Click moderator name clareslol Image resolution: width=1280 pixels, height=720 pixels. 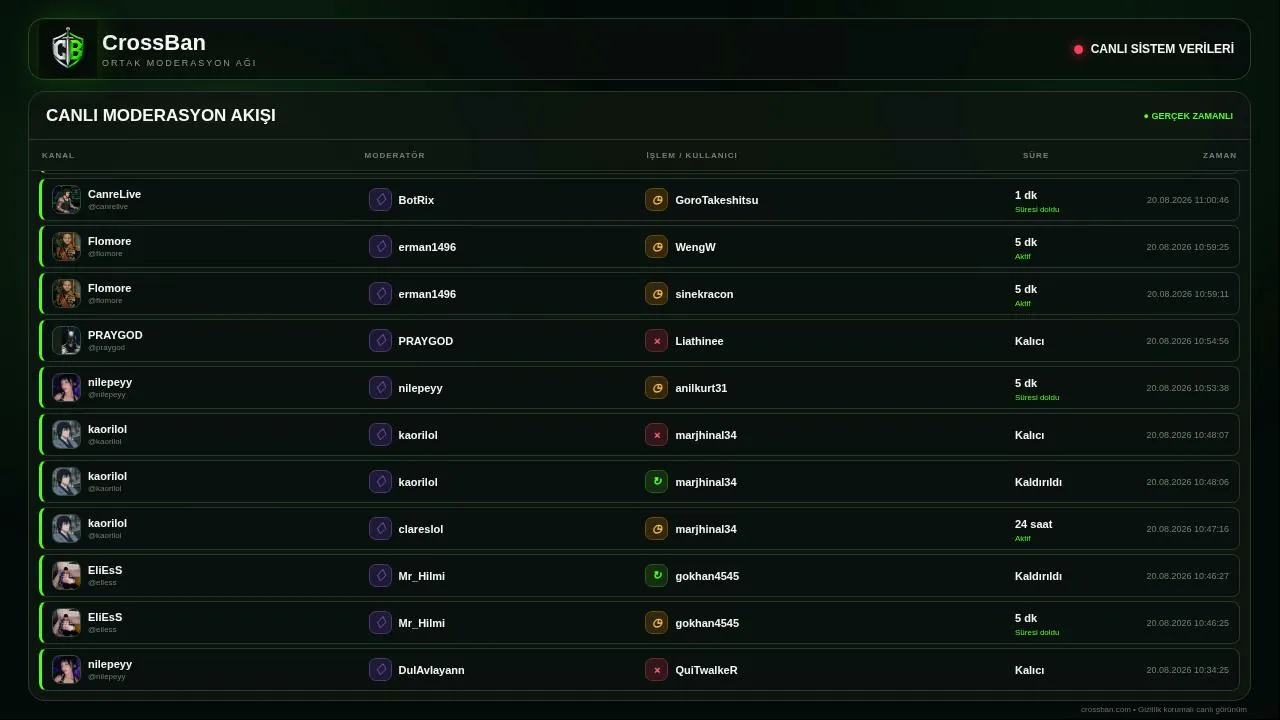pos(421,529)
